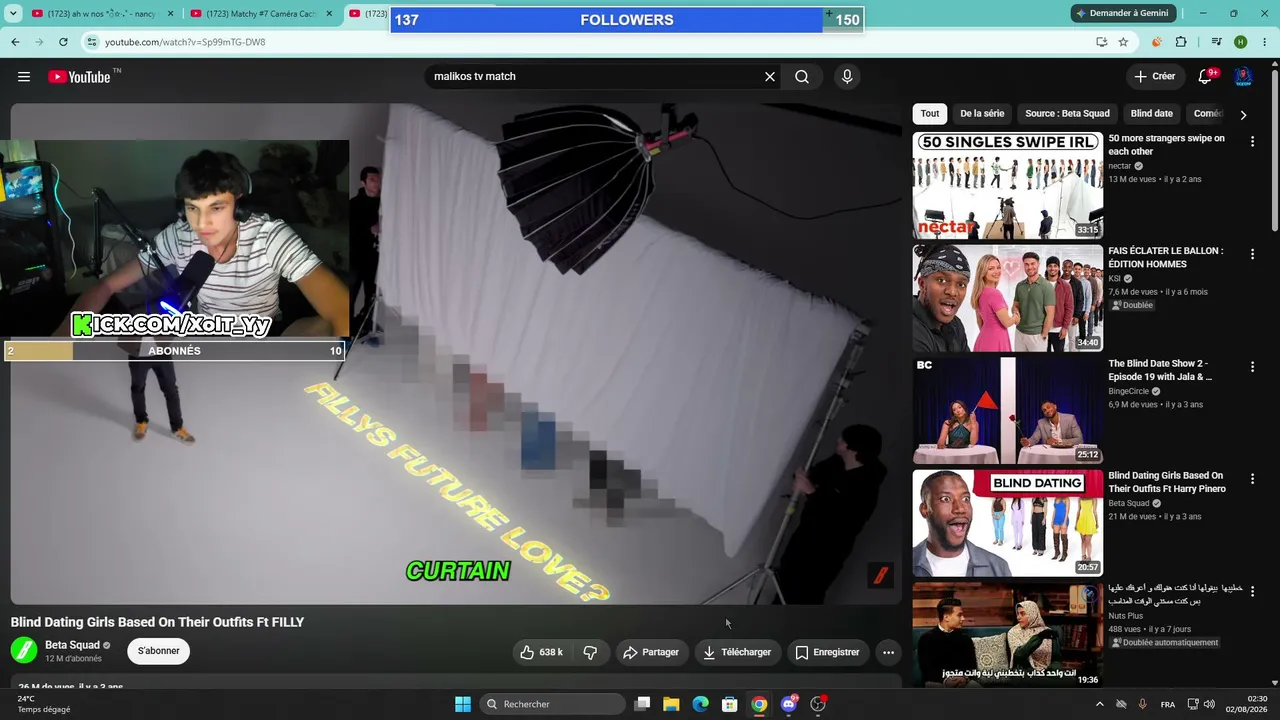Open the YouTube guide hamburger menu

coord(24,77)
